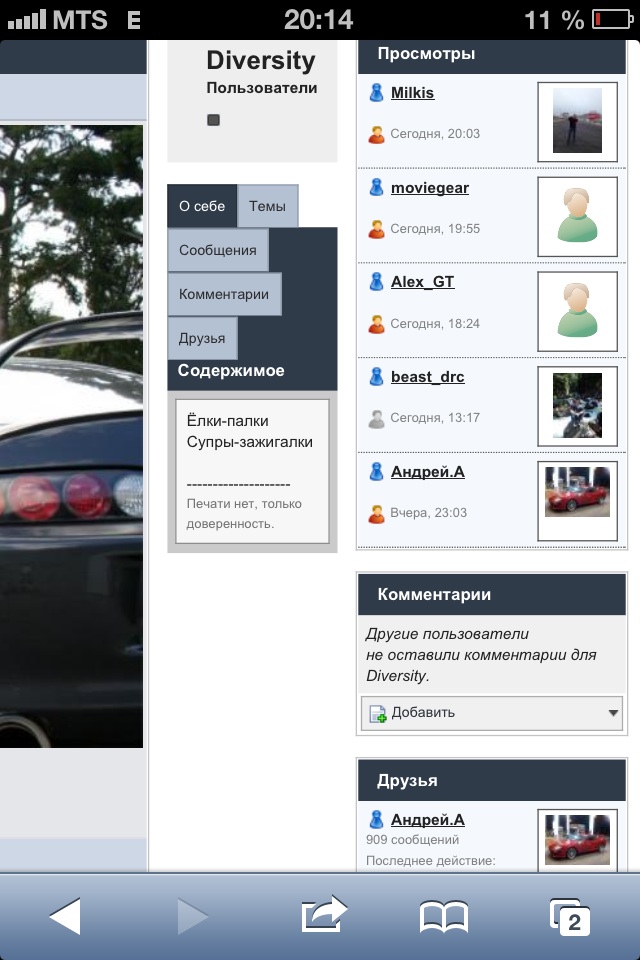Open the Сообщения tab
Viewport: 640px width, 960px height.
(x=217, y=250)
